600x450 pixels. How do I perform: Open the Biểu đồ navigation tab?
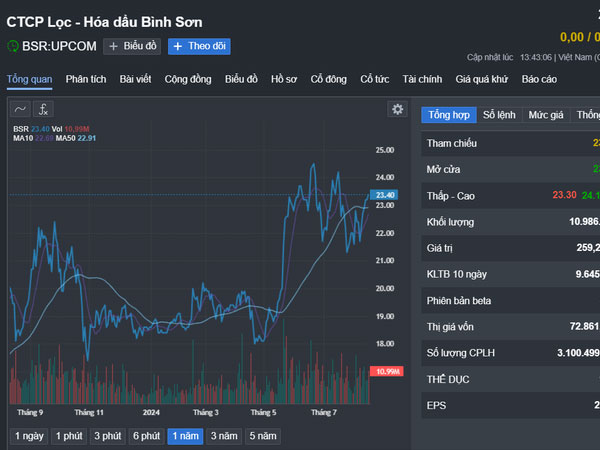click(x=241, y=79)
